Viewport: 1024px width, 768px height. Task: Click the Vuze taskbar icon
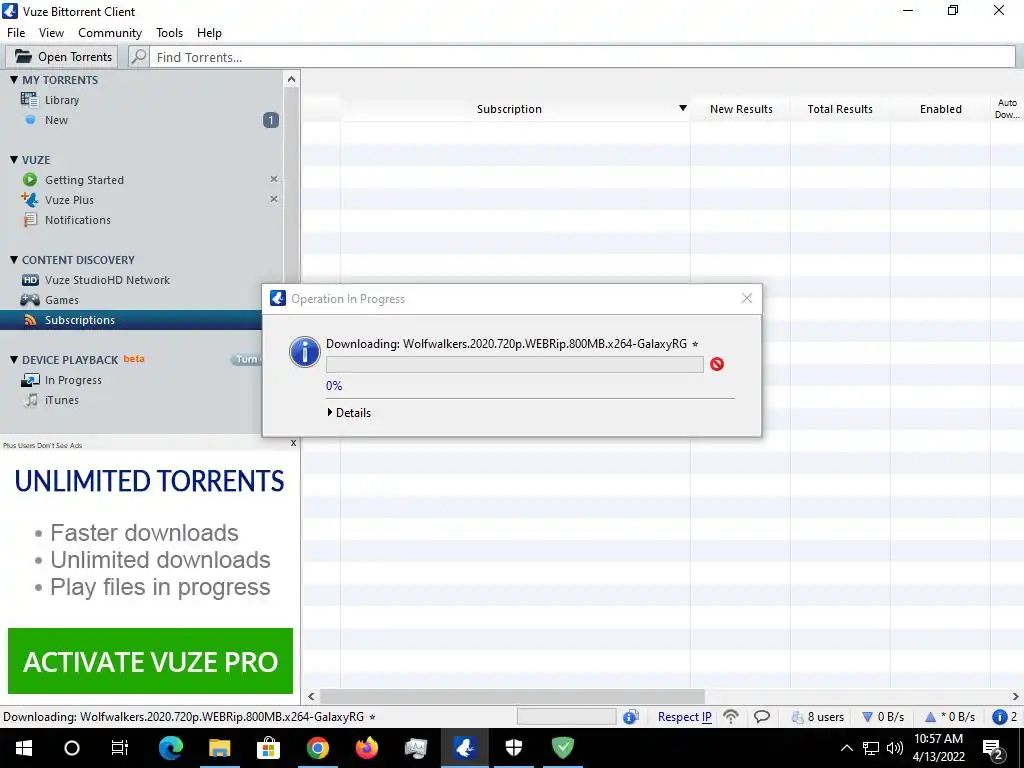click(x=464, y=748)
